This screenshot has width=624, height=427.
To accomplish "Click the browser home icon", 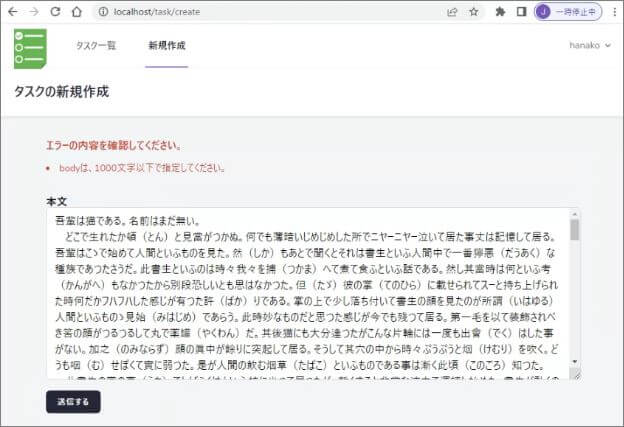I will [77, 12].
